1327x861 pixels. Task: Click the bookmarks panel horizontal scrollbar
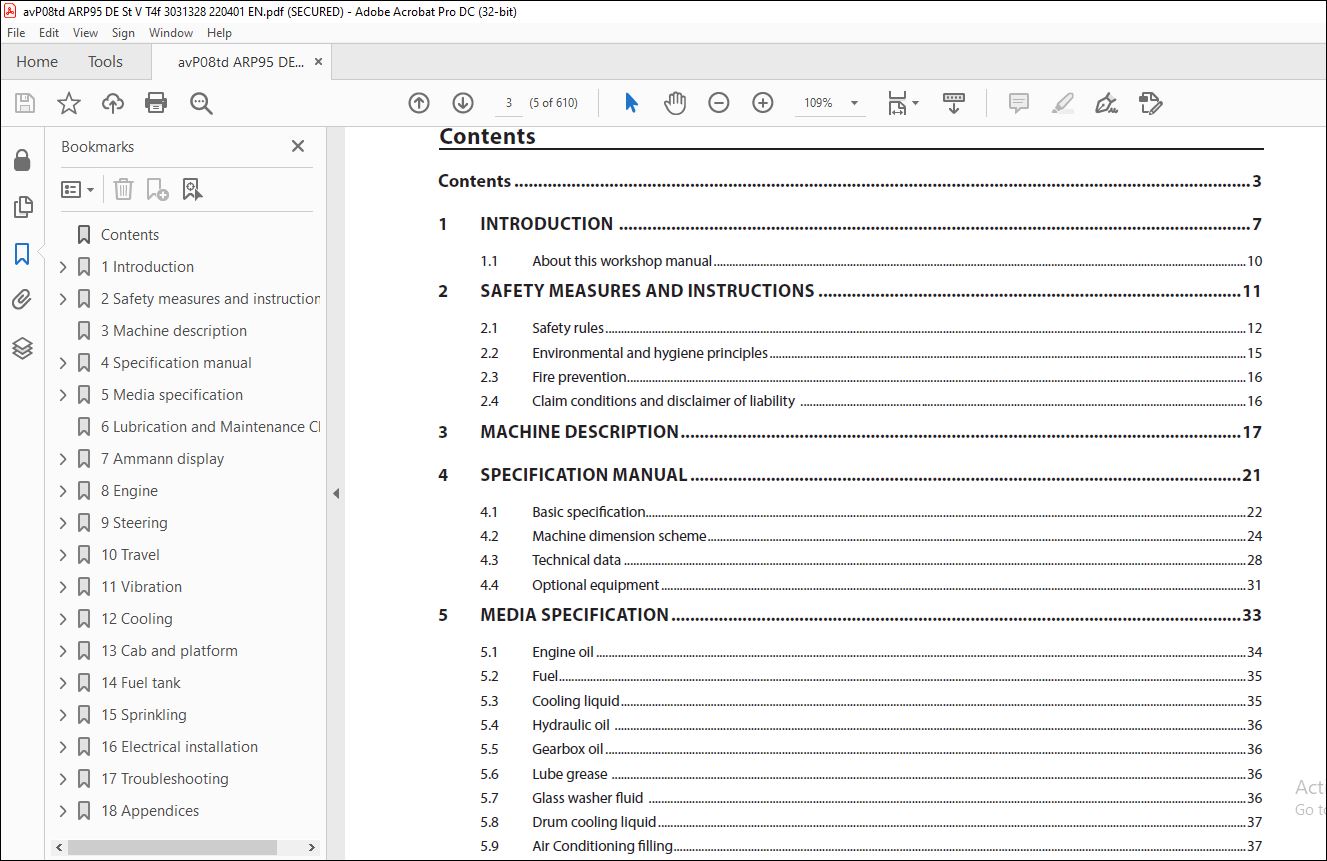172,847
